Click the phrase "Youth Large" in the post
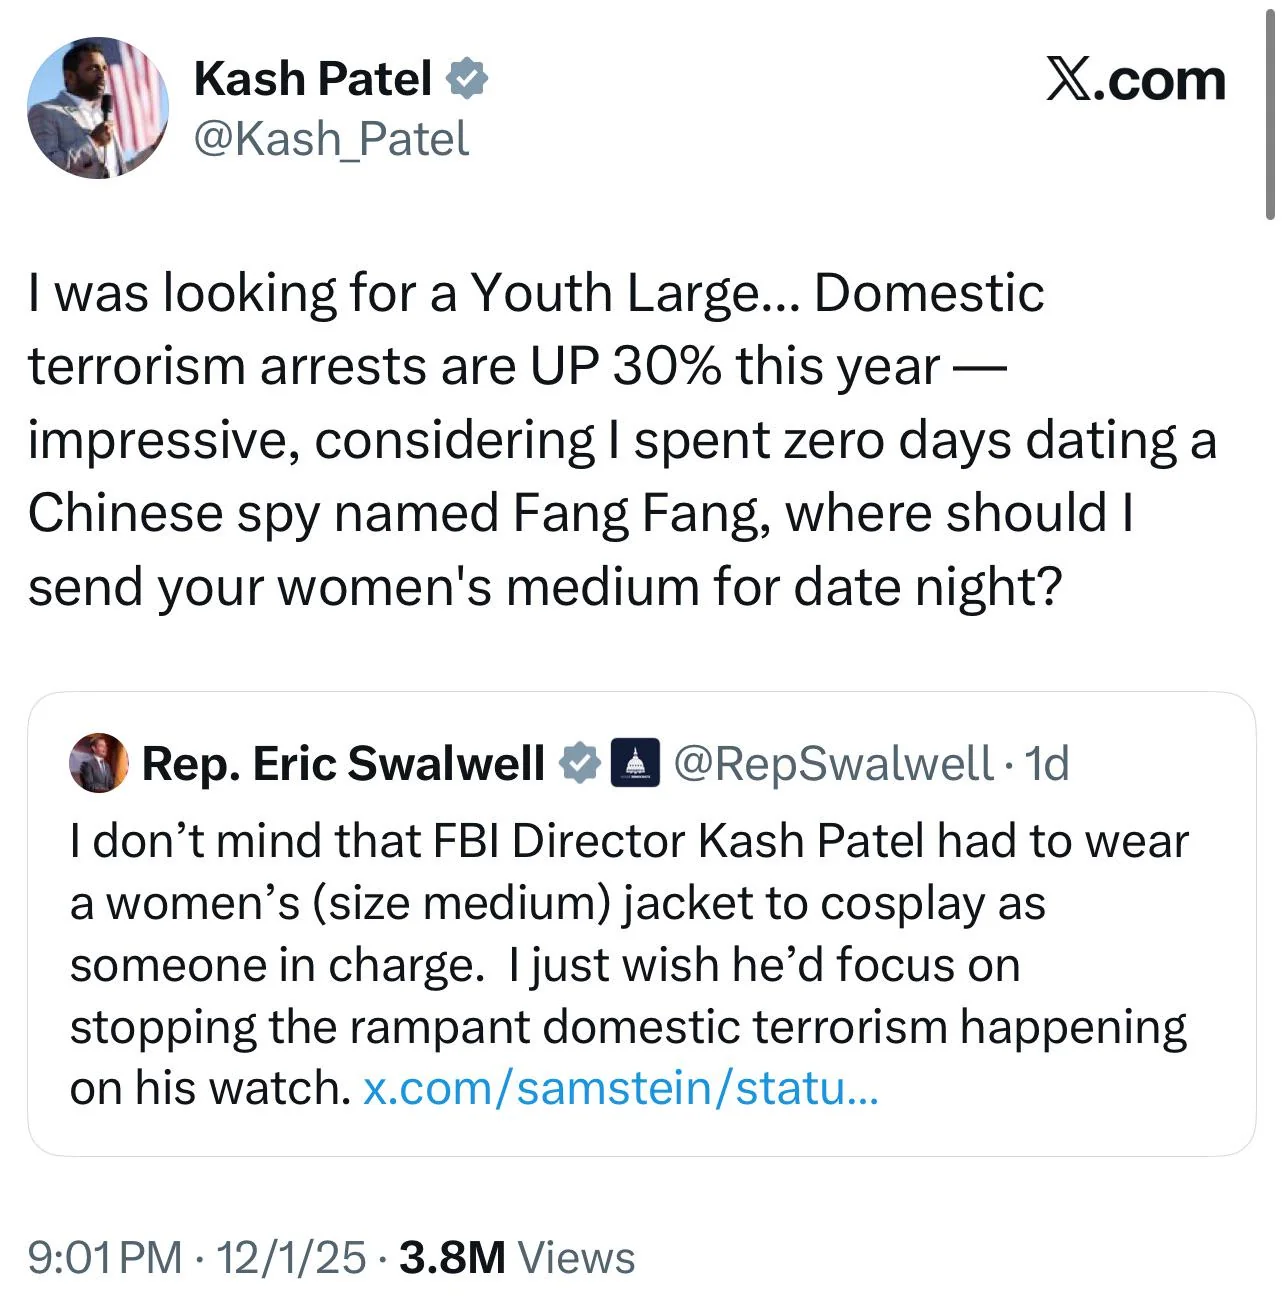The image size is (1284, 1298). 615,294
